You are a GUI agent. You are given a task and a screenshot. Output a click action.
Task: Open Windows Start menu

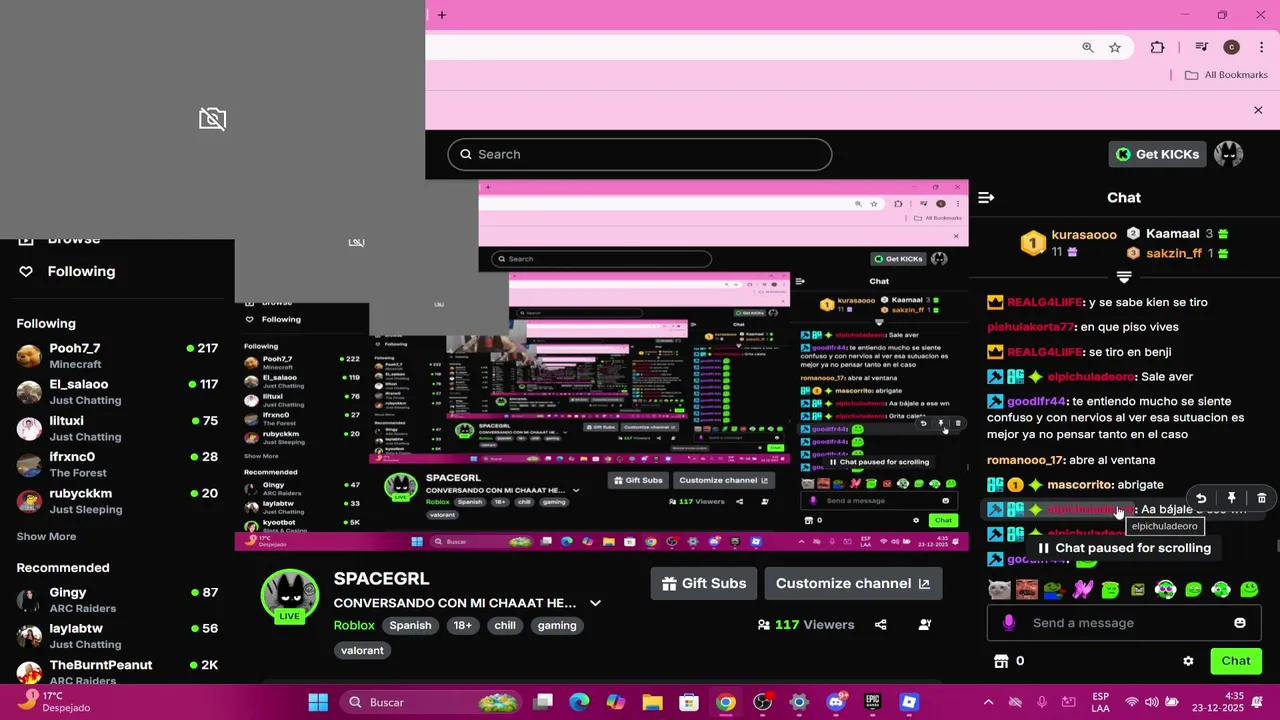coord(318,702)
